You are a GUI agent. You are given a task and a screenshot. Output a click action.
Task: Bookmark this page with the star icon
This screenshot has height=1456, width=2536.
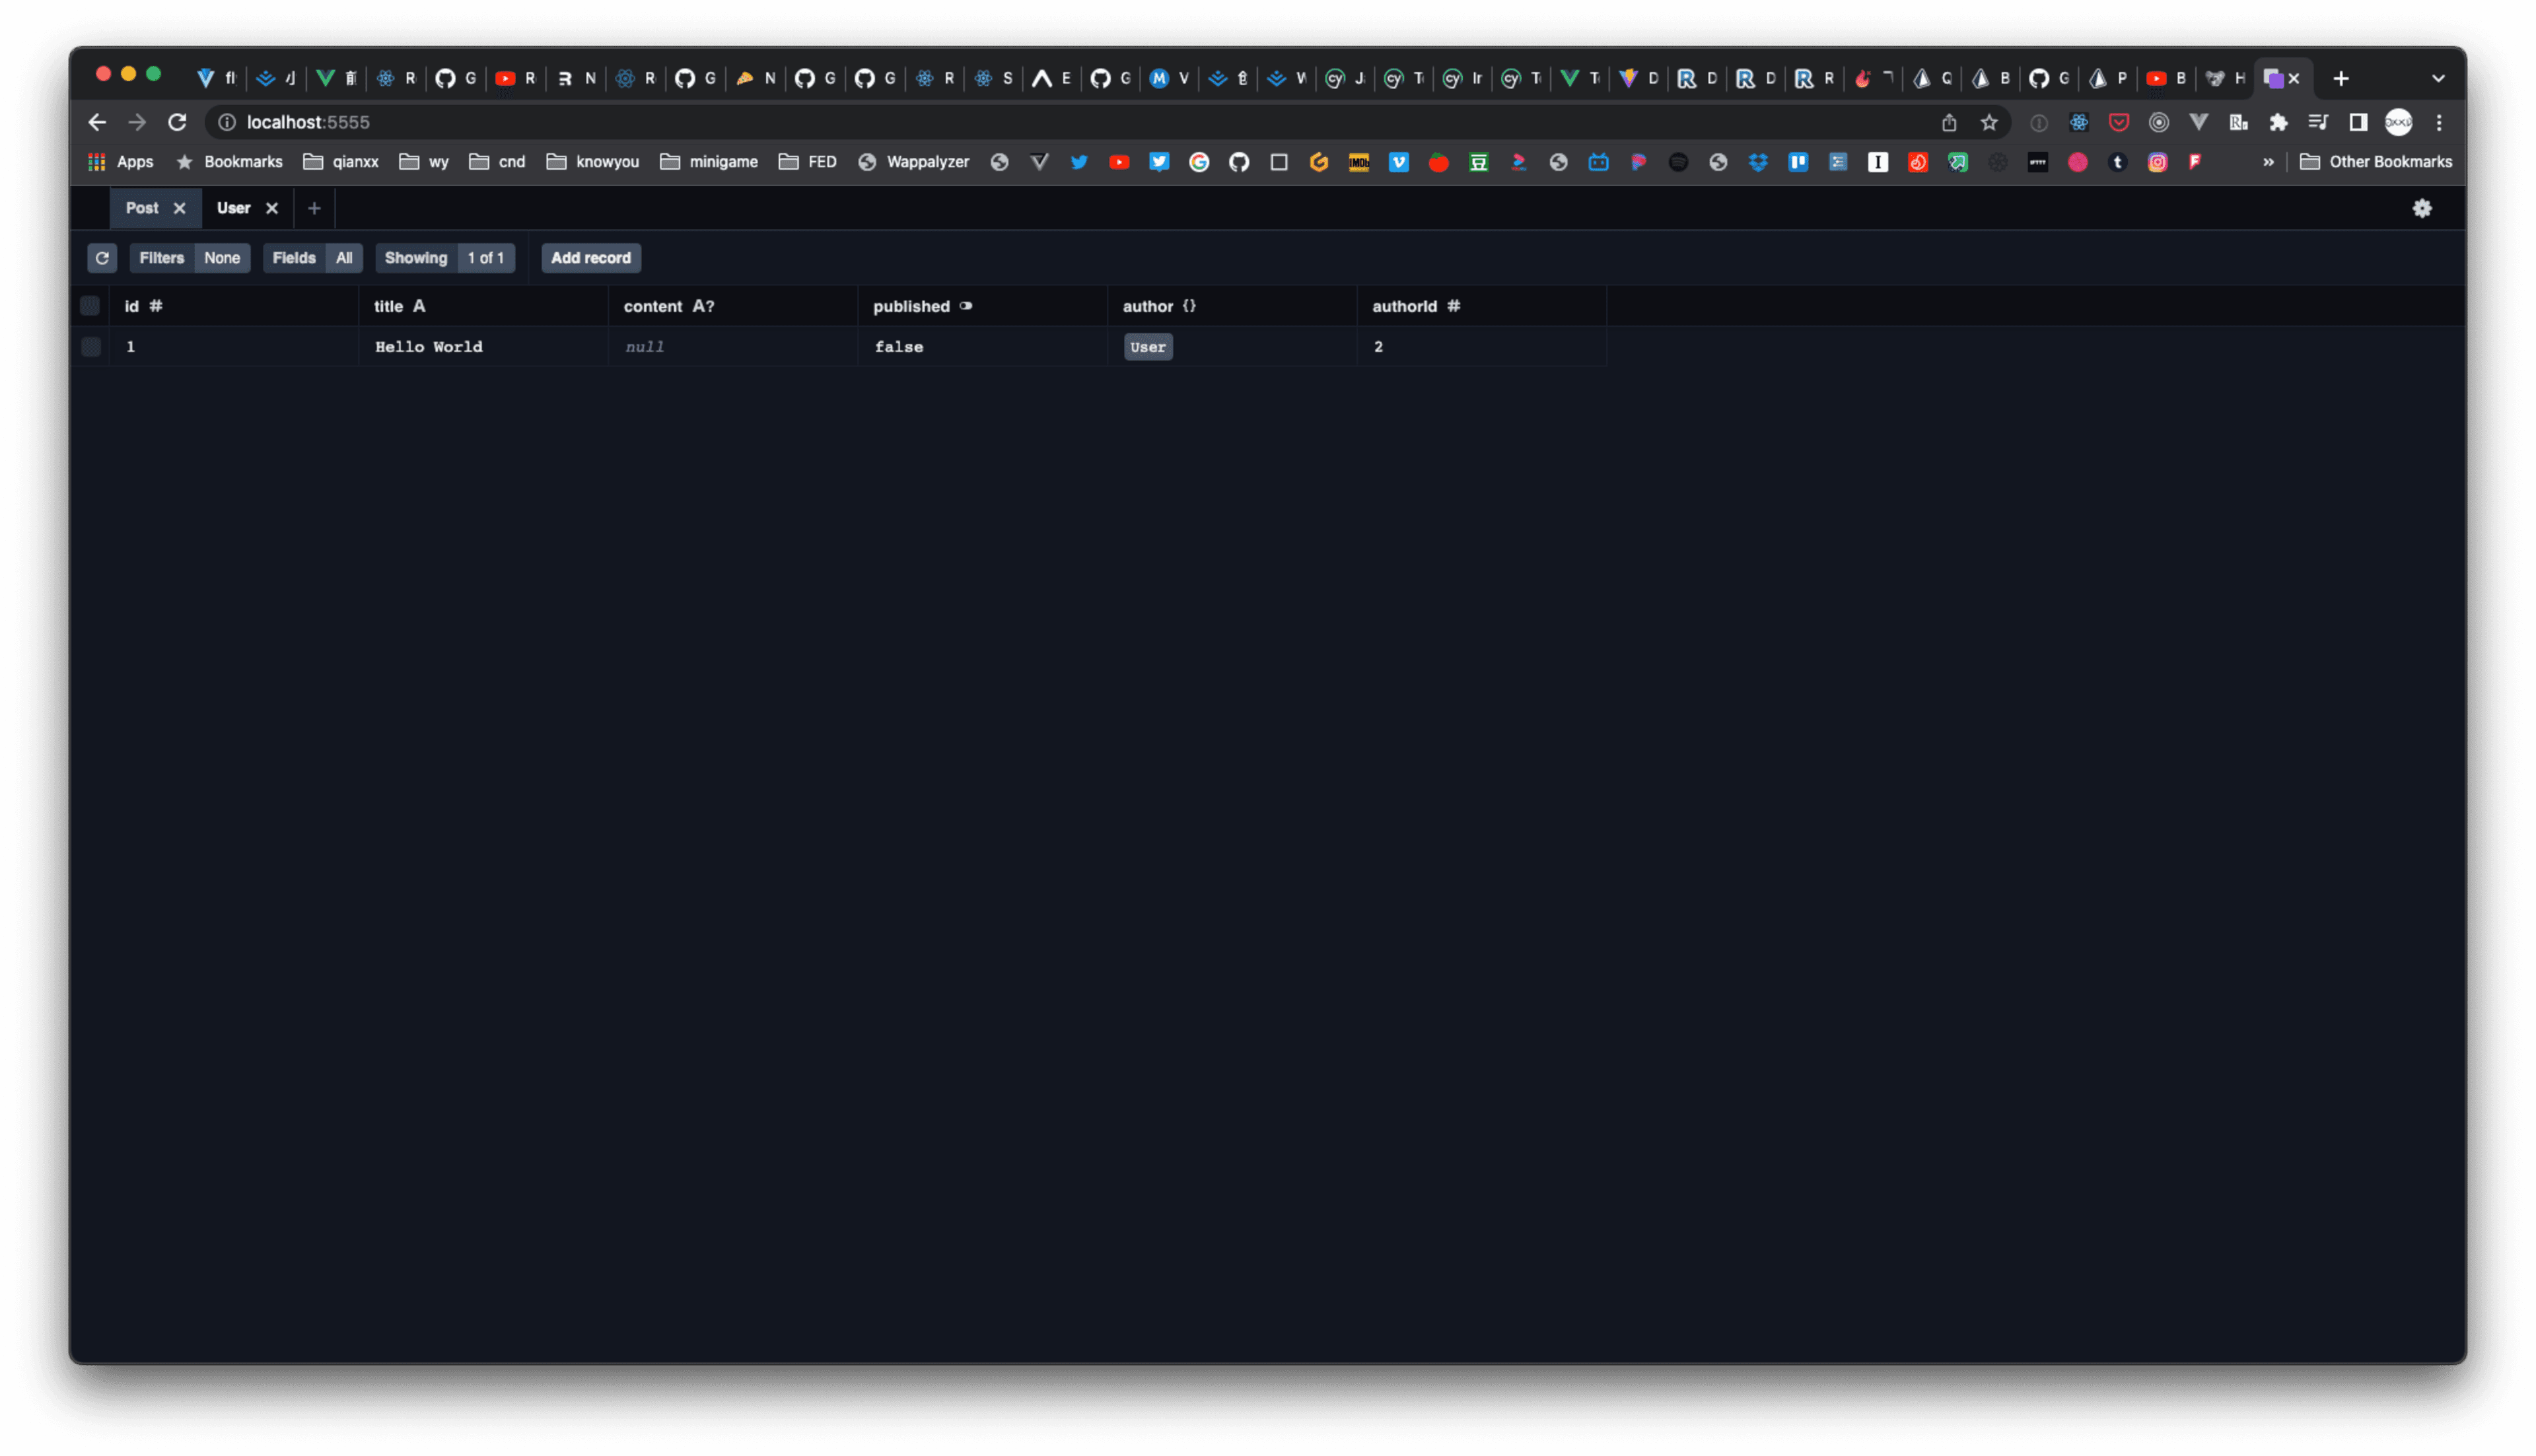(1988, 122)
